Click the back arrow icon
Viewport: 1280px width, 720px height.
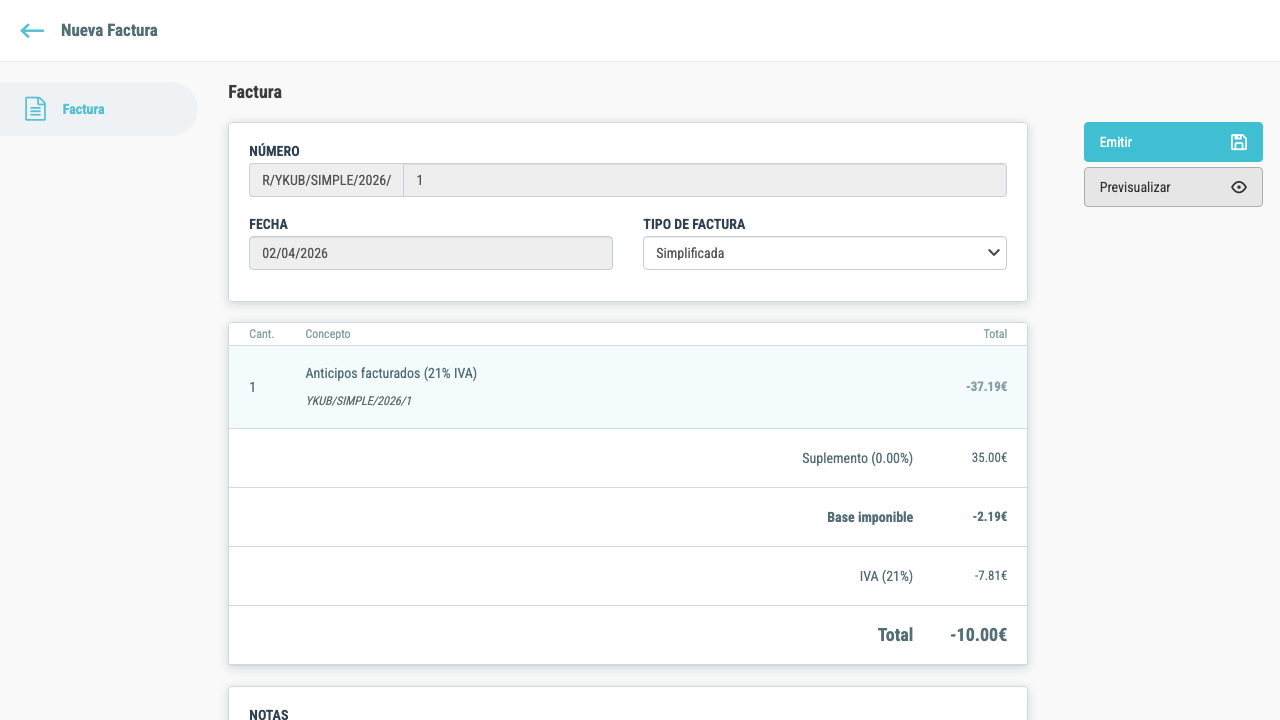32,31
